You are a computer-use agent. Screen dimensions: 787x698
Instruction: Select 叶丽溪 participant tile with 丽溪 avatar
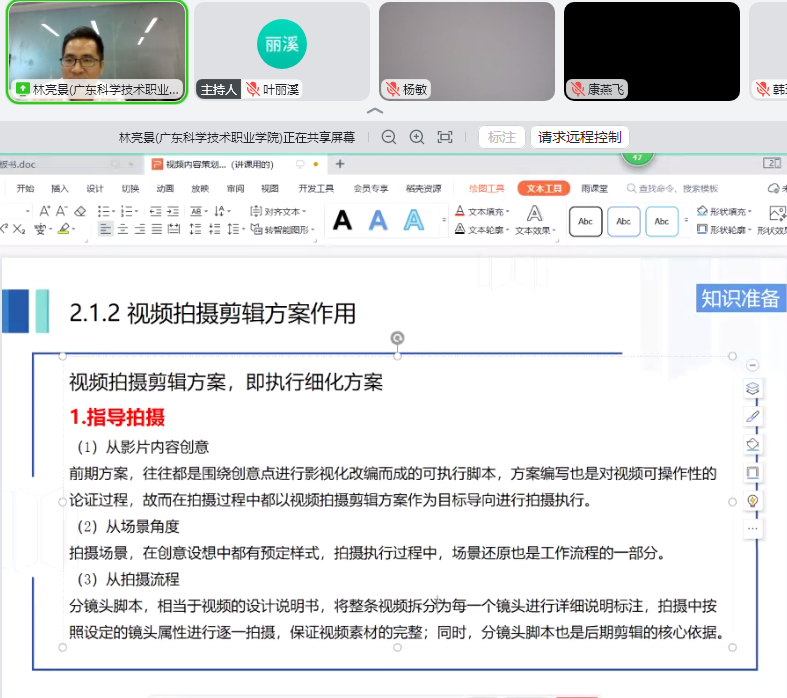(x=282, y=52)
